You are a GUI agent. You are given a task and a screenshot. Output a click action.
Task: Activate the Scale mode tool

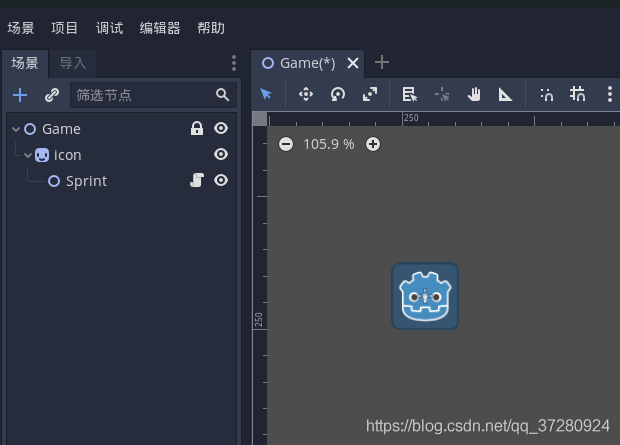(370, 94)
